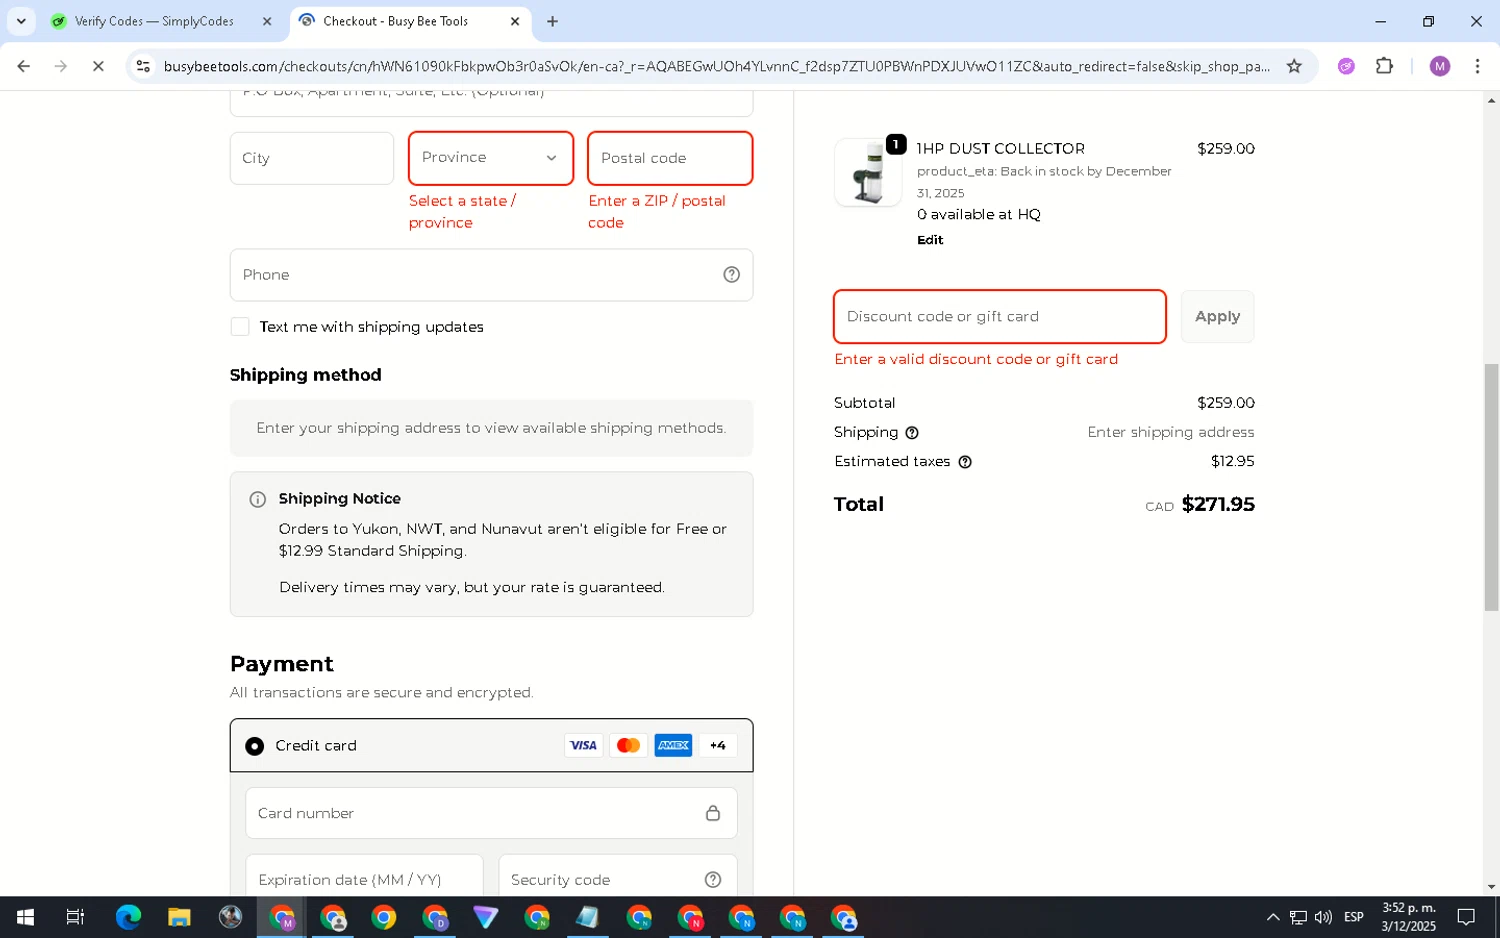1500x938 pixels.
Task: Bookmark this page with the star icon
Action: (1294, 66)
